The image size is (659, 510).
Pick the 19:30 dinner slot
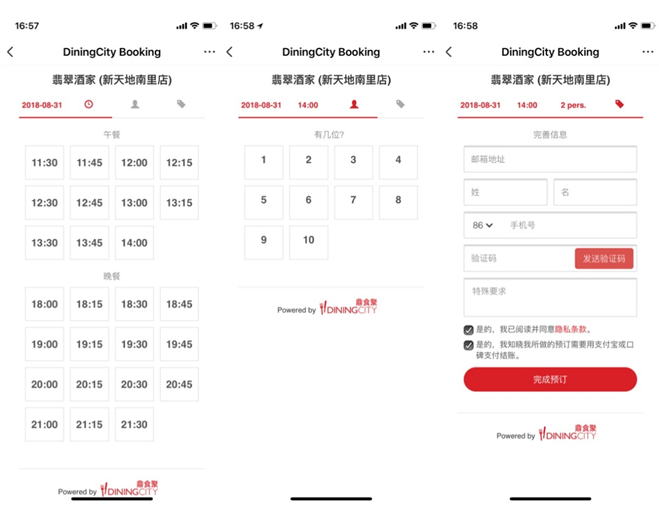tap(134, 344)
